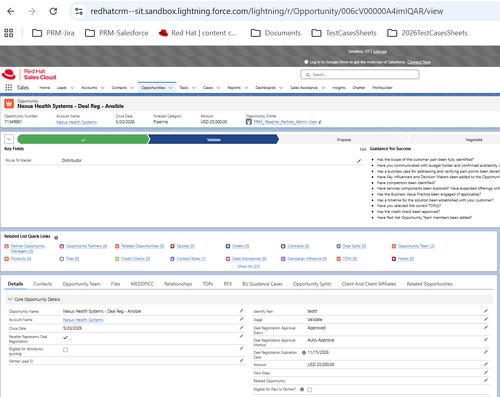This screenshot has width=500, height=397.
Task: Click the orange Opportunity record icon
Action: pyautogui.click(x=9, y=104)
